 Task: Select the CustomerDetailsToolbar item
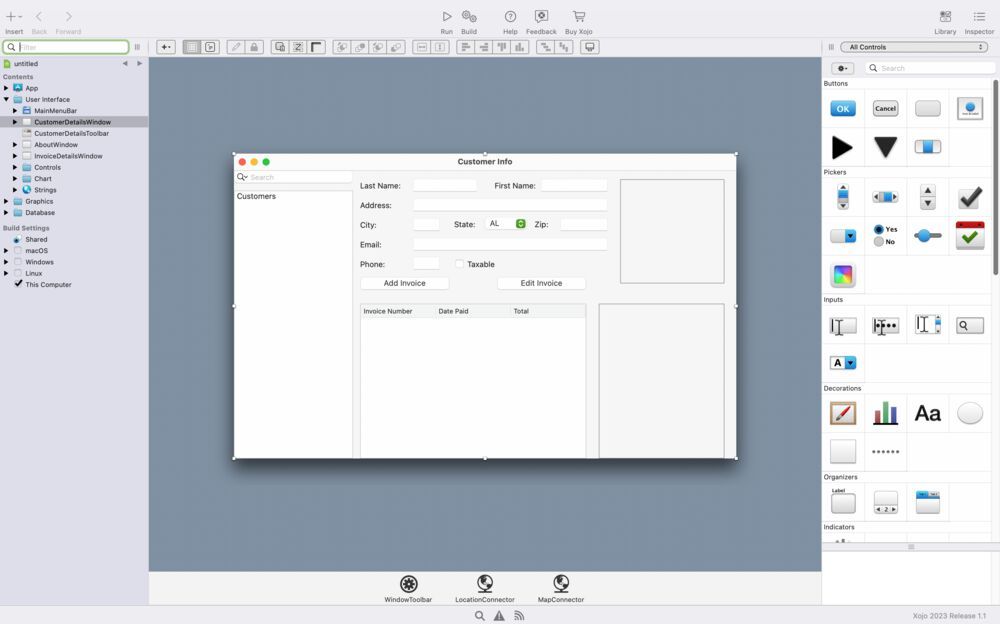[x=71, y=133]
